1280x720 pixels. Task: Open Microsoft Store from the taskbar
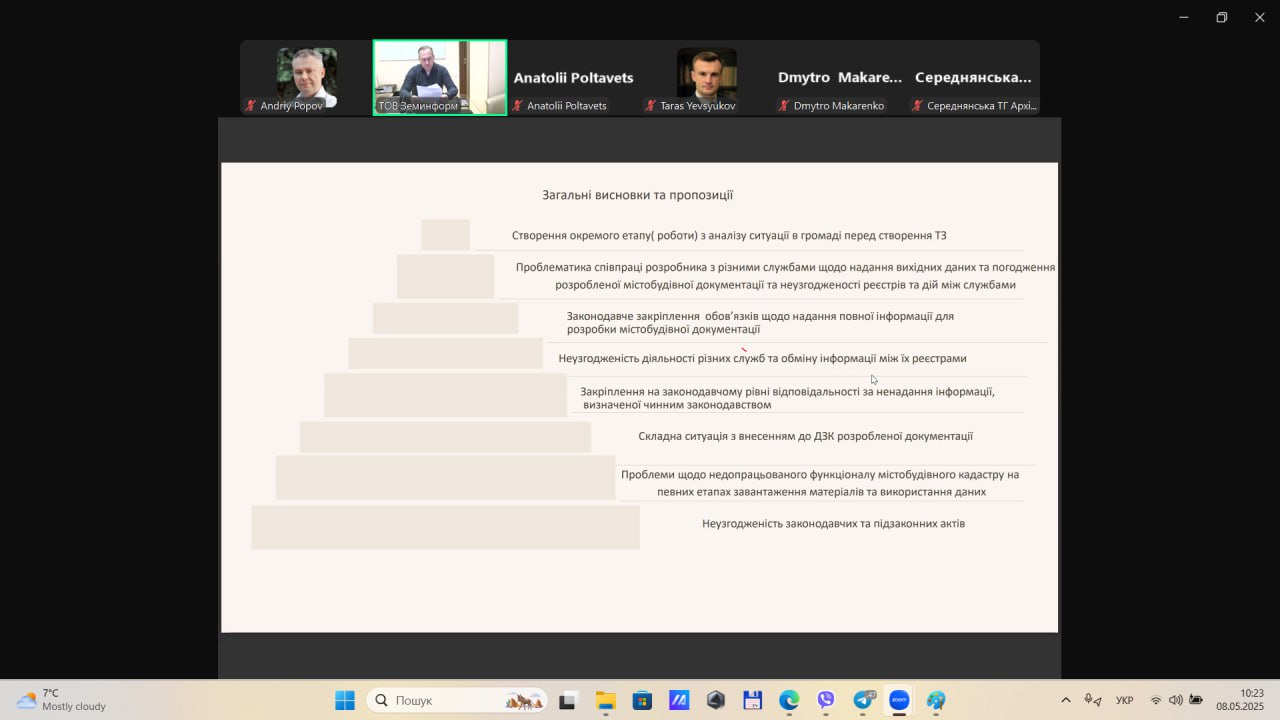click(642, 700)
